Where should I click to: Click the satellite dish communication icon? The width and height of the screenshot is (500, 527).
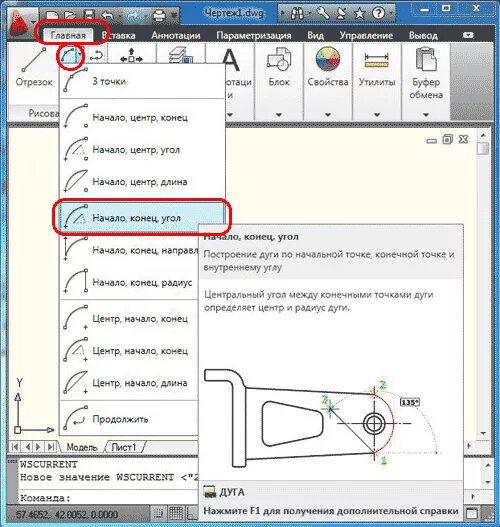341,13
